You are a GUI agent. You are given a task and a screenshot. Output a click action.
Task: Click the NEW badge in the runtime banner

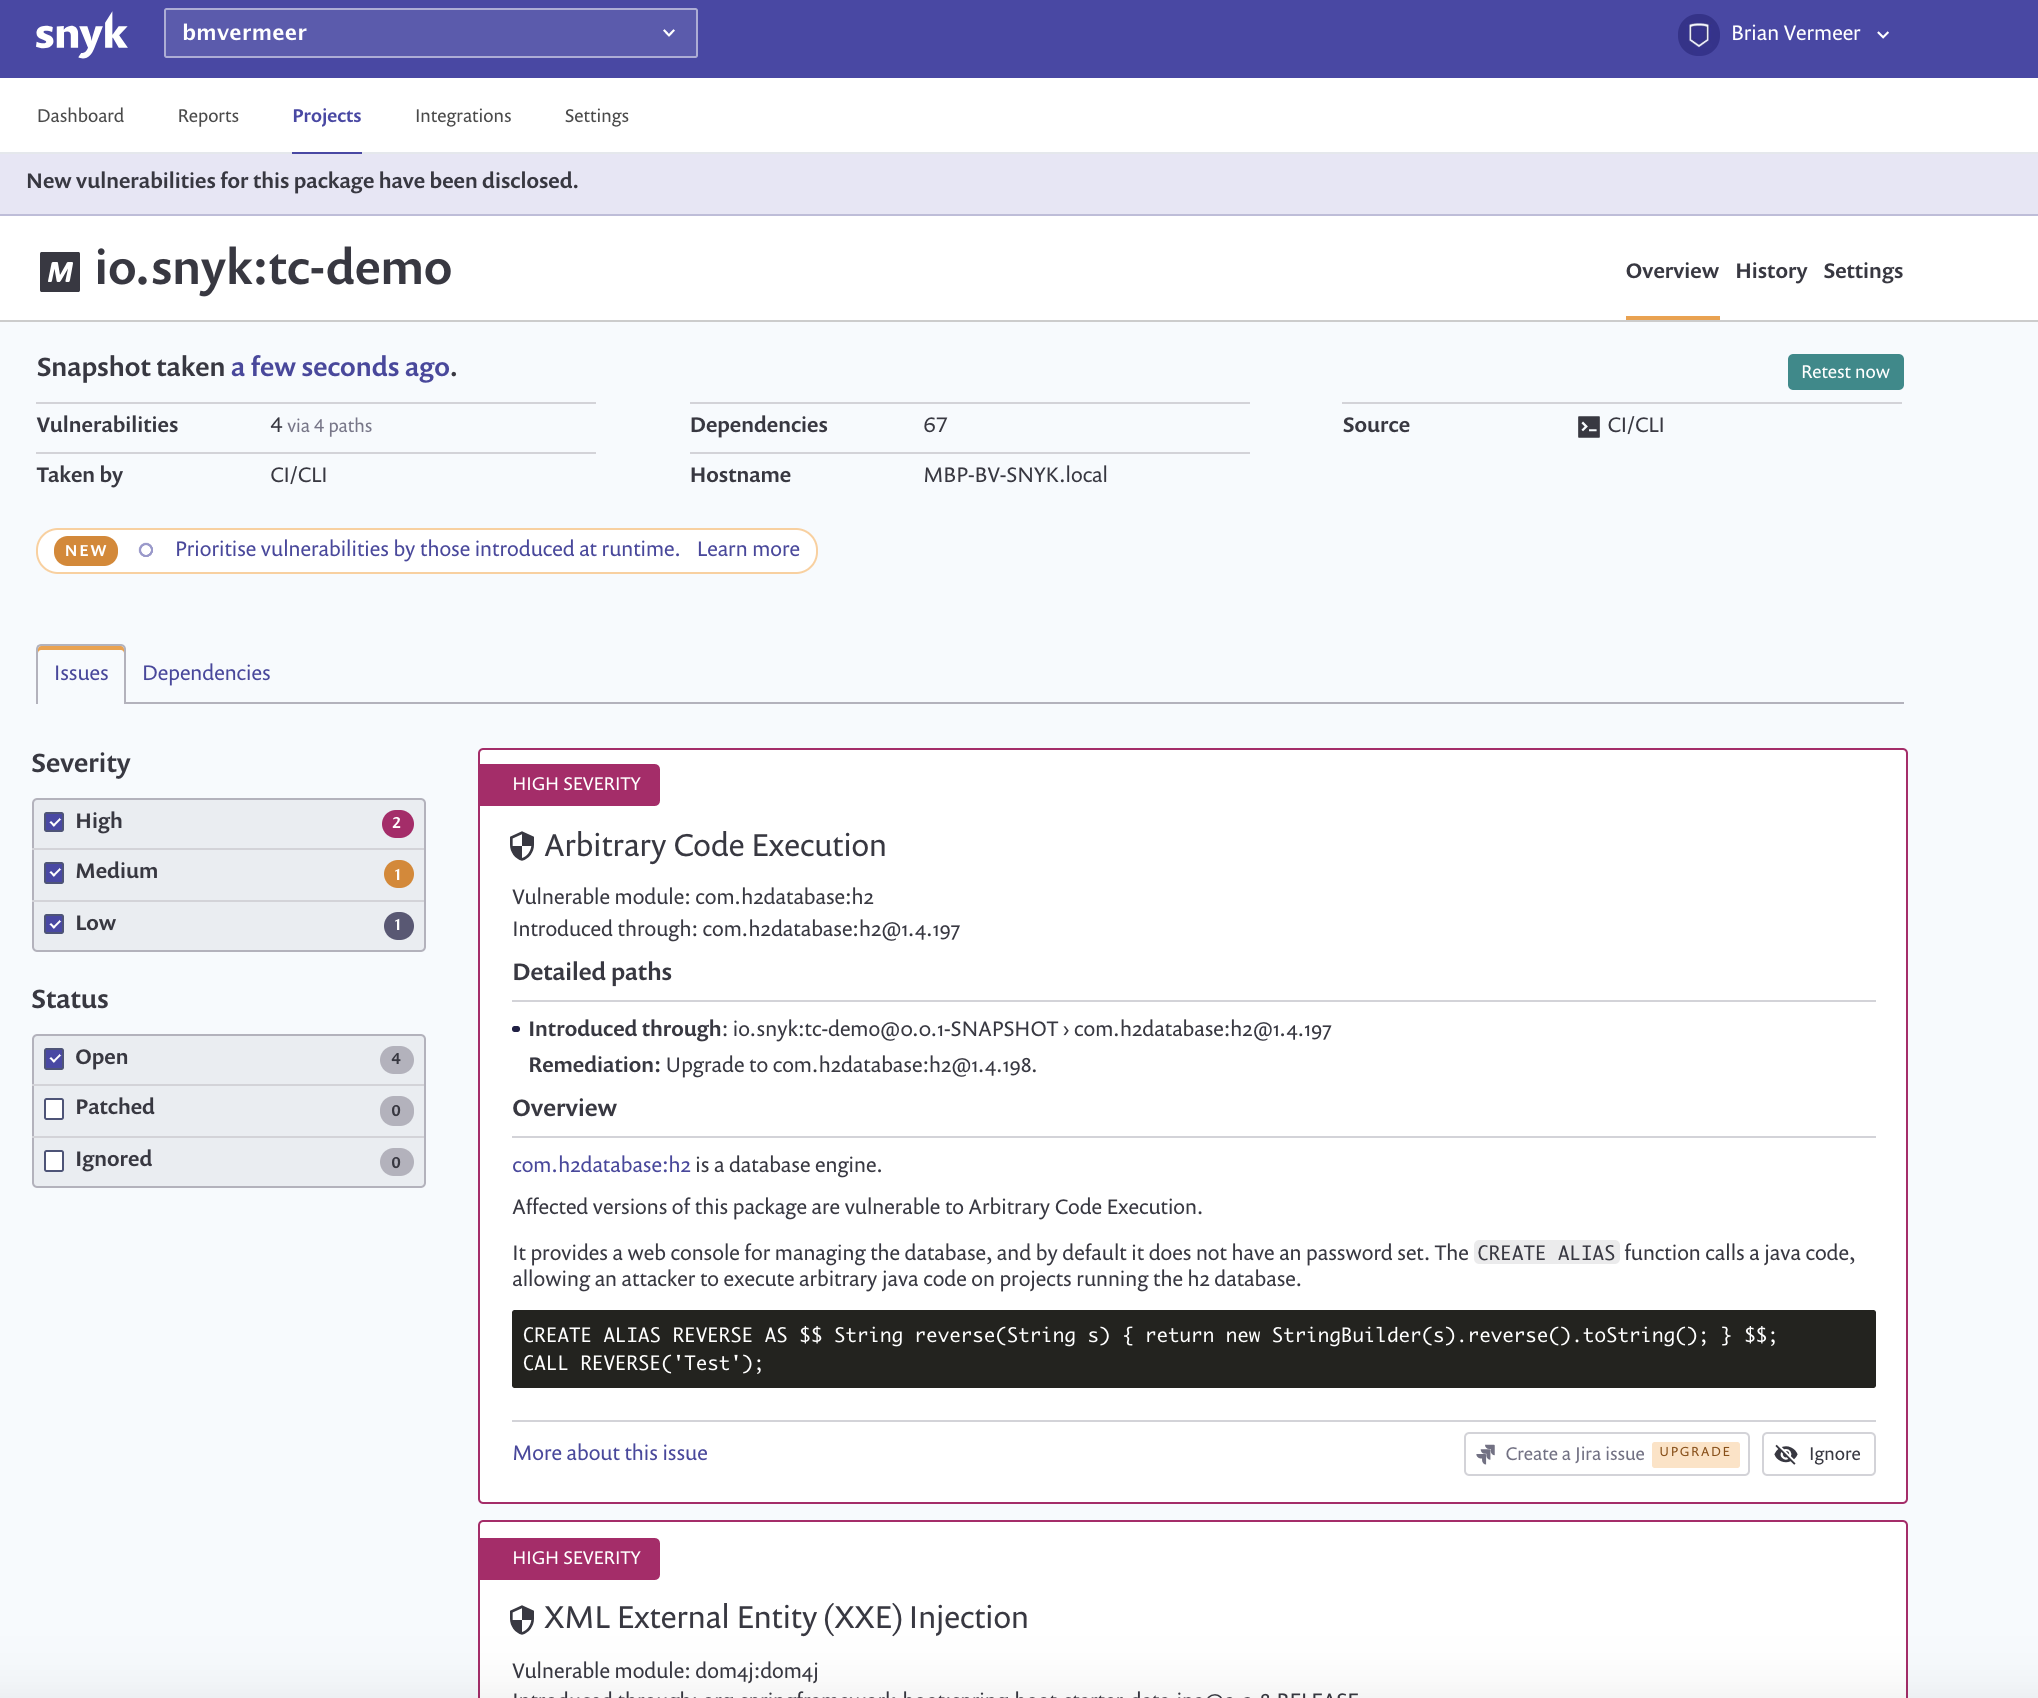coord(86,550)
